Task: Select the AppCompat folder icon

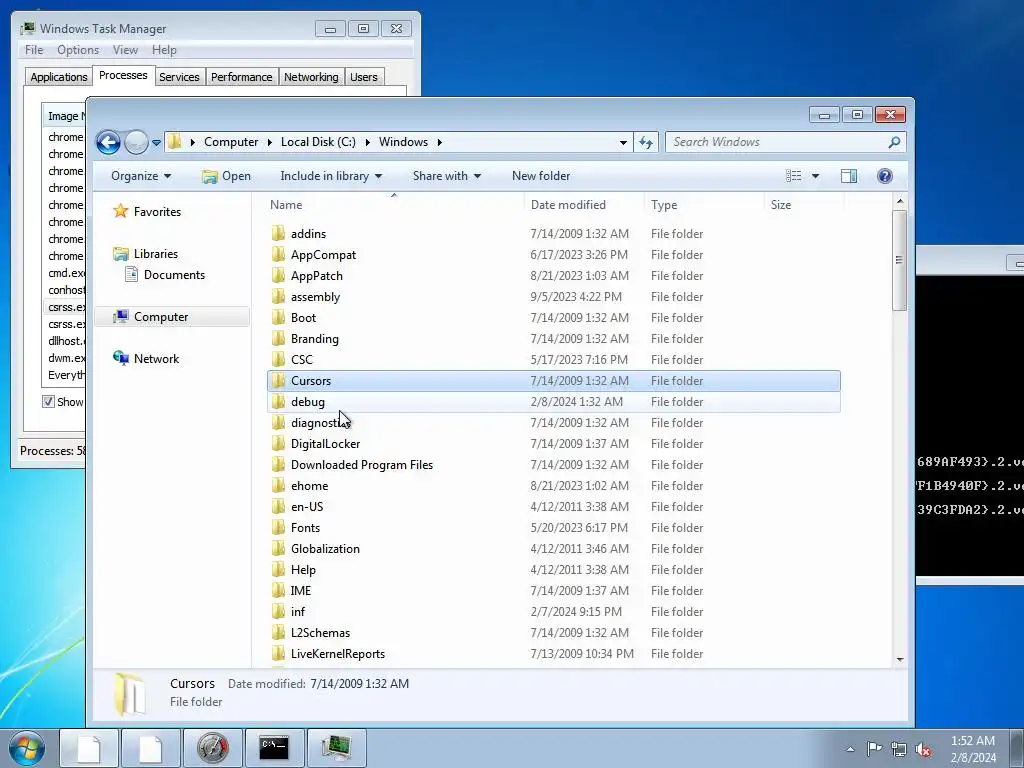Action: coord(278,254)
